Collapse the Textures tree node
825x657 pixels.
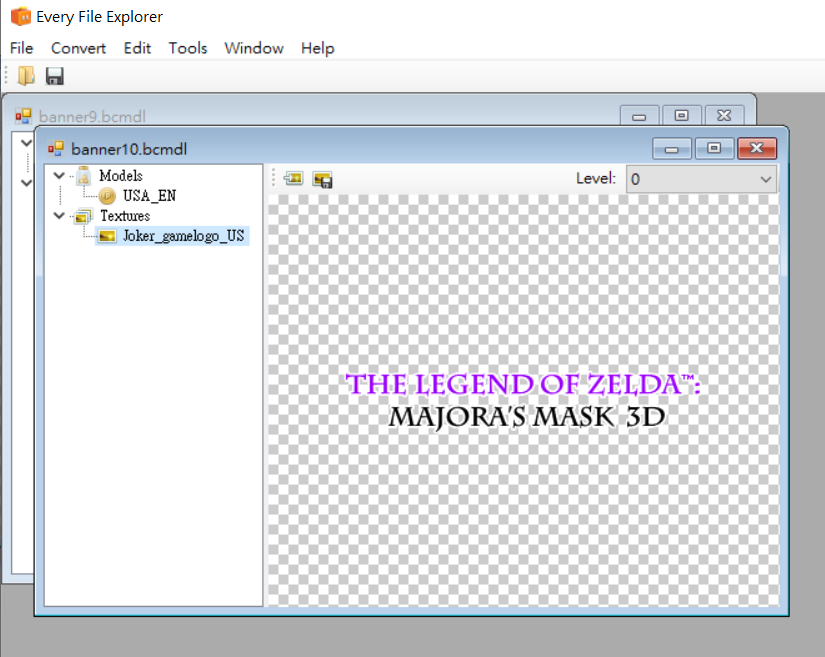[59, 215]
